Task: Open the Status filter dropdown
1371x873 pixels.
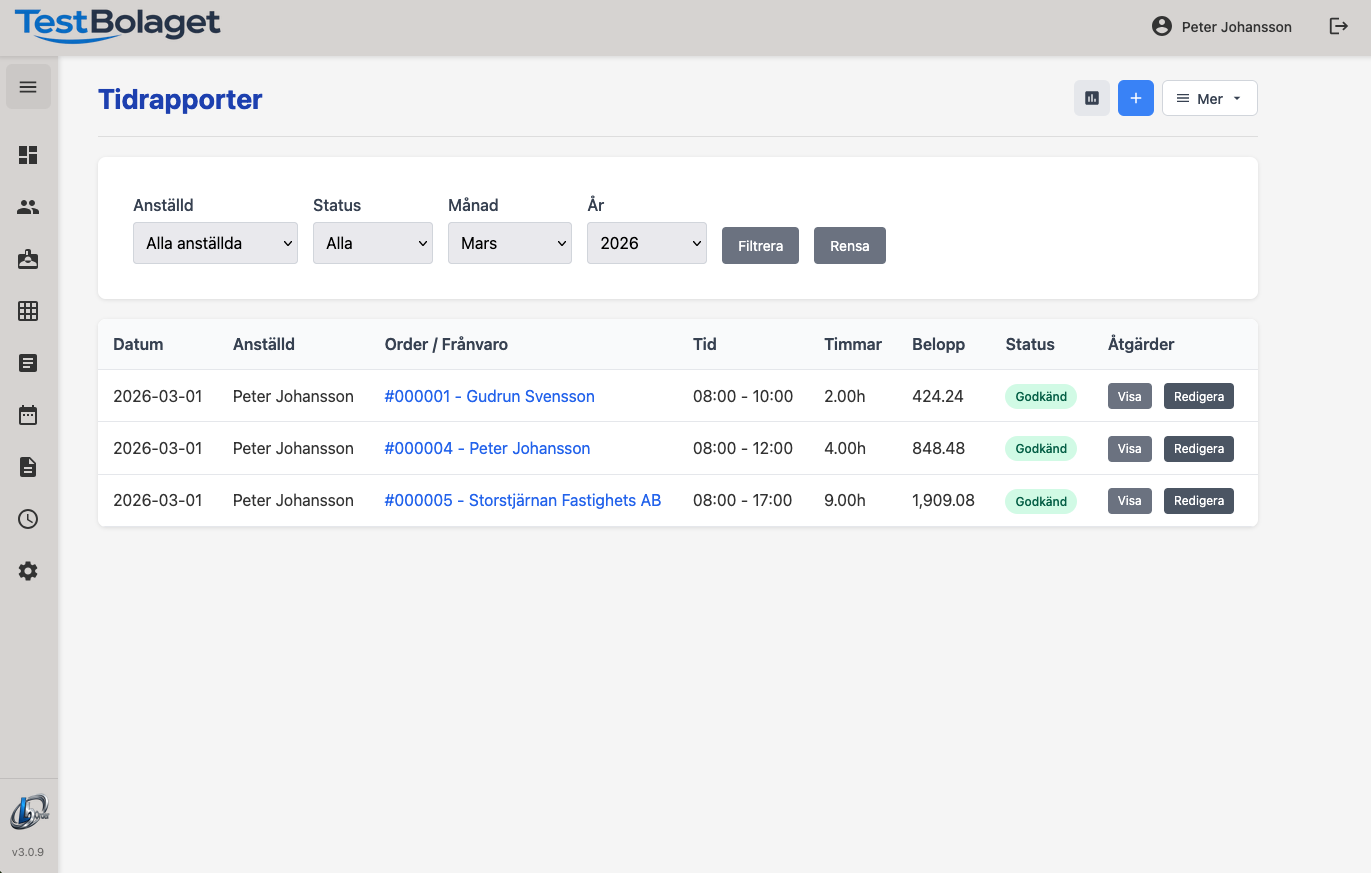Action: pyautogui.click(x=372, y=243)
